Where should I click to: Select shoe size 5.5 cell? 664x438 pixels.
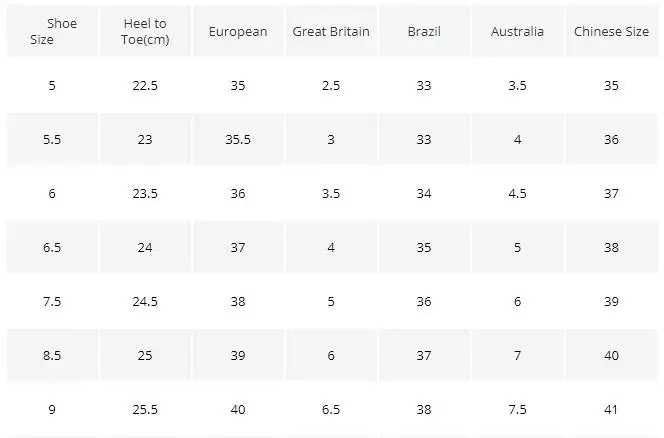52,140
